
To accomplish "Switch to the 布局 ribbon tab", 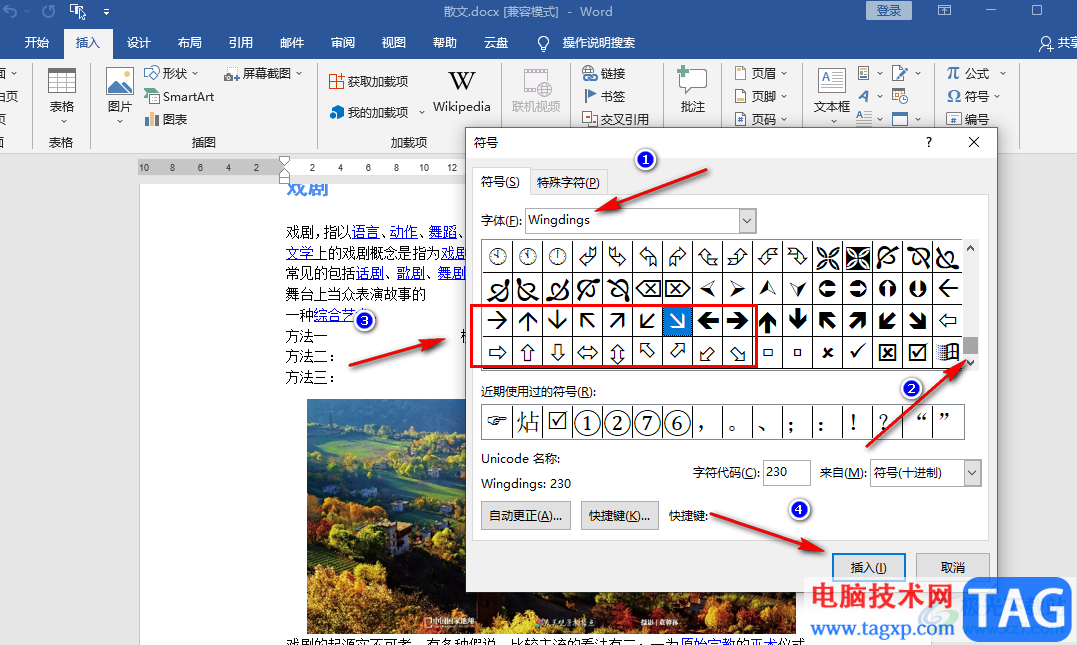I will (x=190, y=43).
